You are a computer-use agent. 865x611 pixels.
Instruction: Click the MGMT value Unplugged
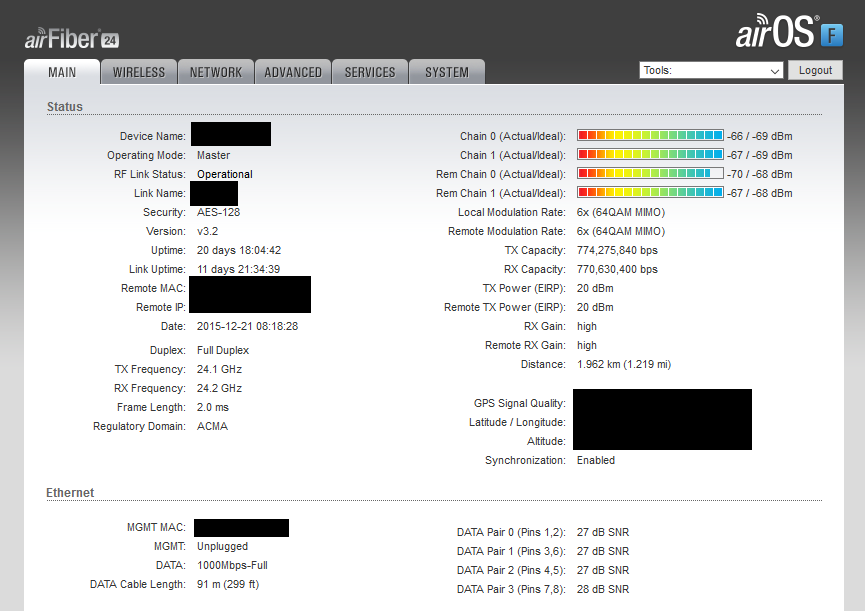tap(222, 546)
